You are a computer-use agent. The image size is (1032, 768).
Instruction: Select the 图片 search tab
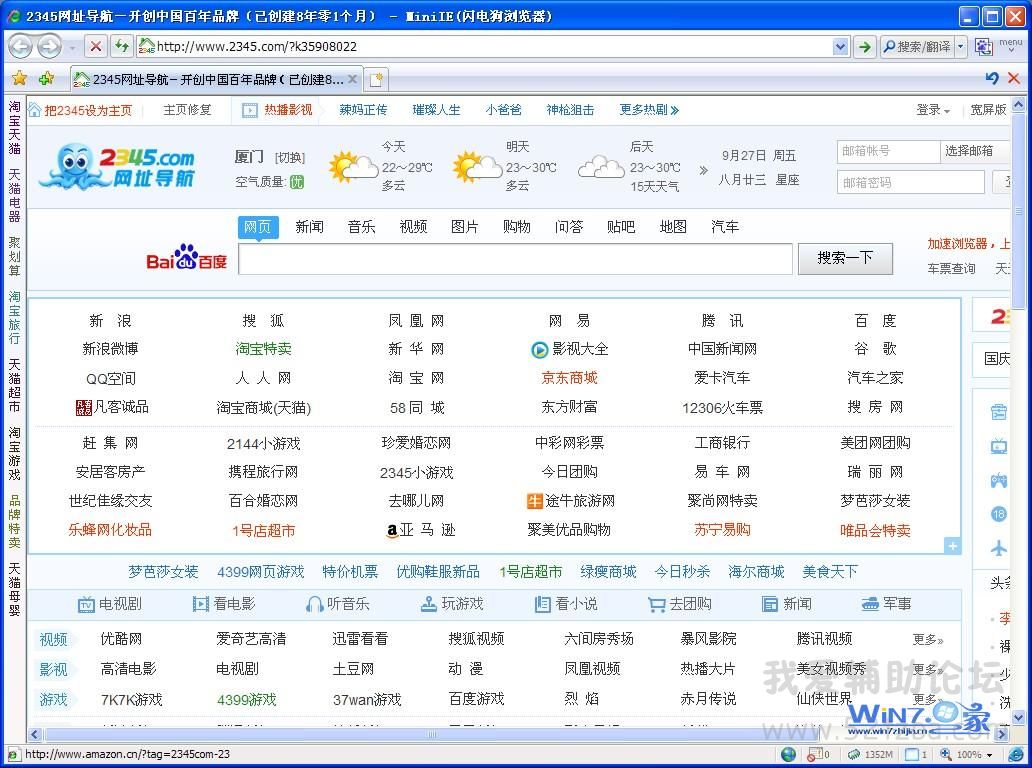click(465, 227)
